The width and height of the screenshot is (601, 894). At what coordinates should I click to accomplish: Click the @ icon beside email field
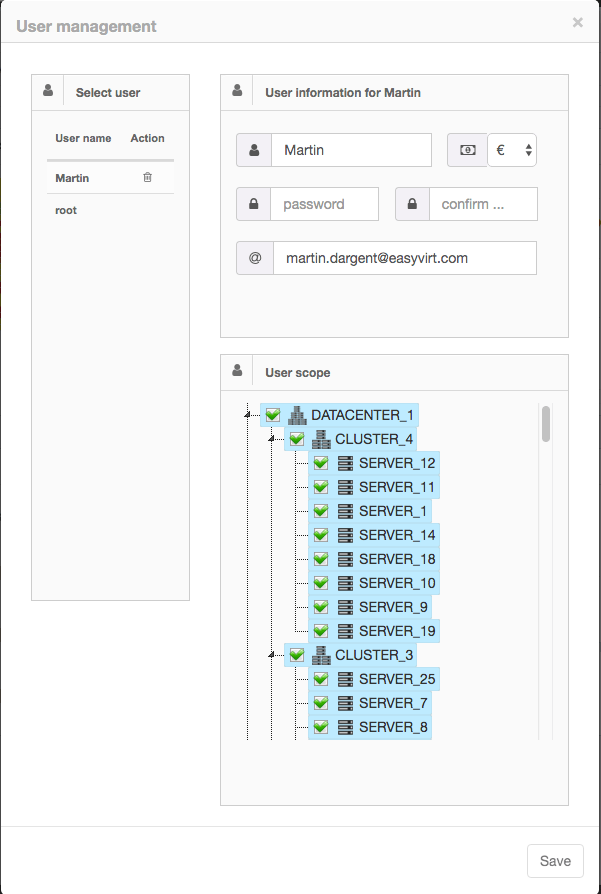pos(255,258)
